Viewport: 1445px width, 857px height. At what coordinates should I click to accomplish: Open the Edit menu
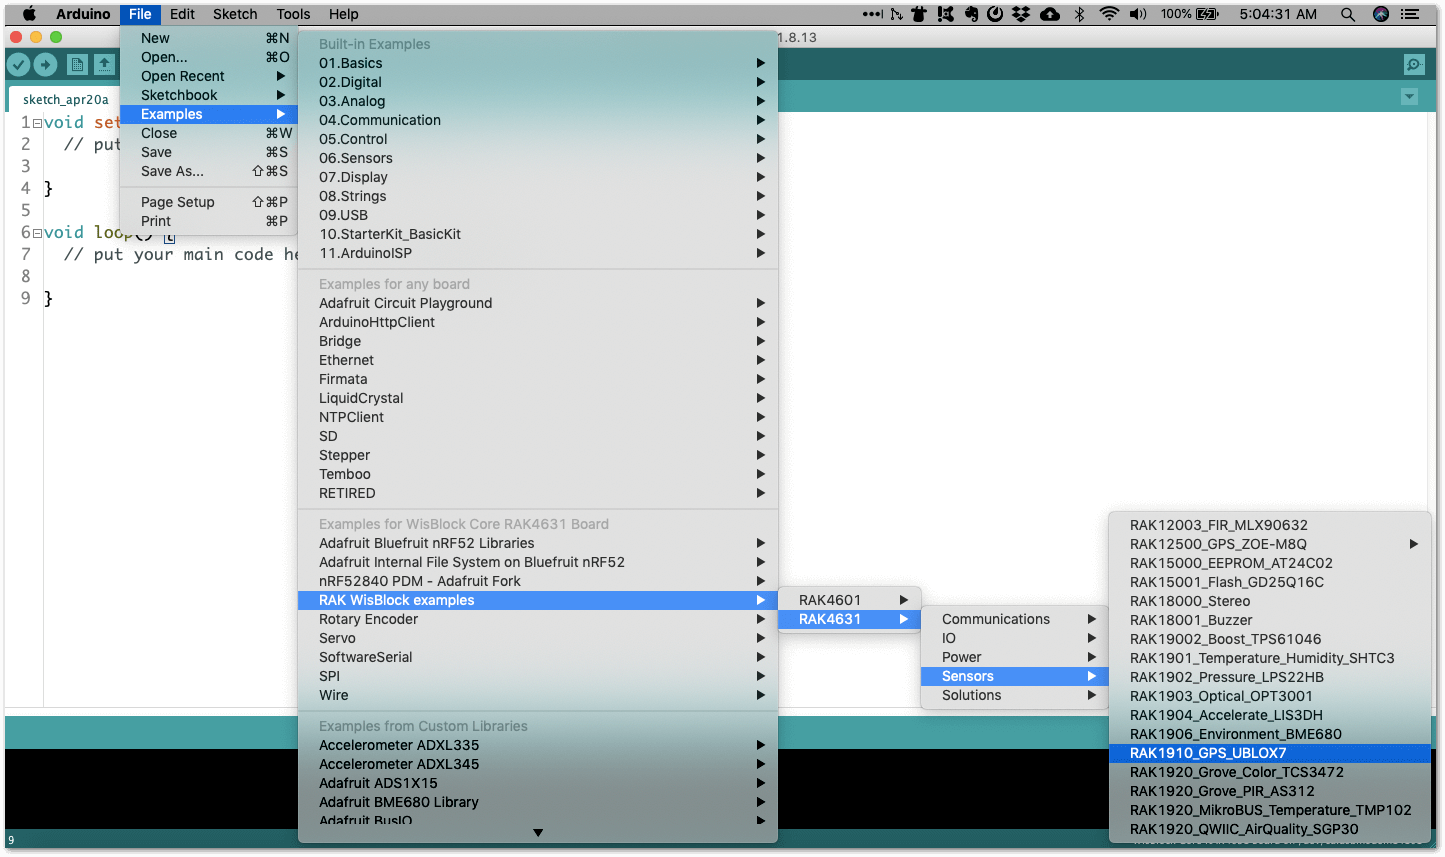click(182, 14)
